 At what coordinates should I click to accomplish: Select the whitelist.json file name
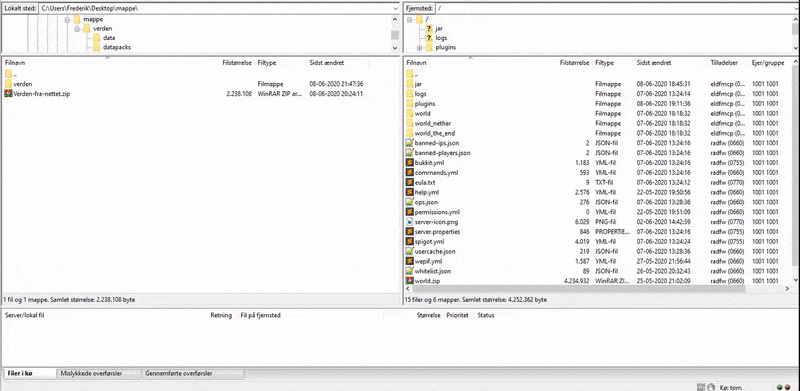click(433, 271)
